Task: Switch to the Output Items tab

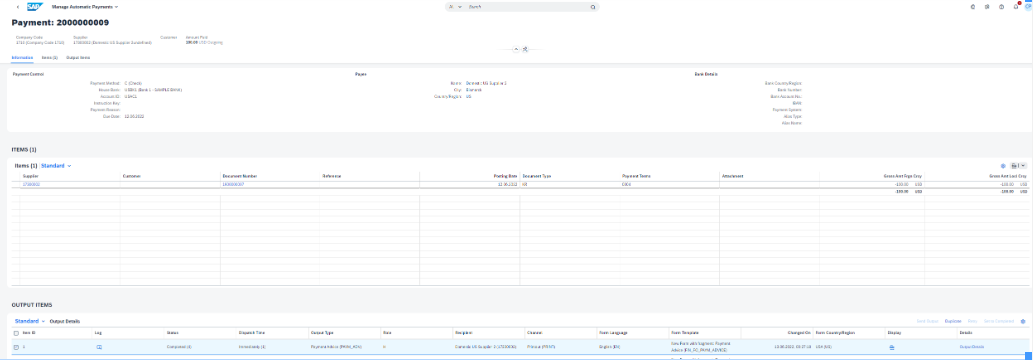Action: [78, 58]
